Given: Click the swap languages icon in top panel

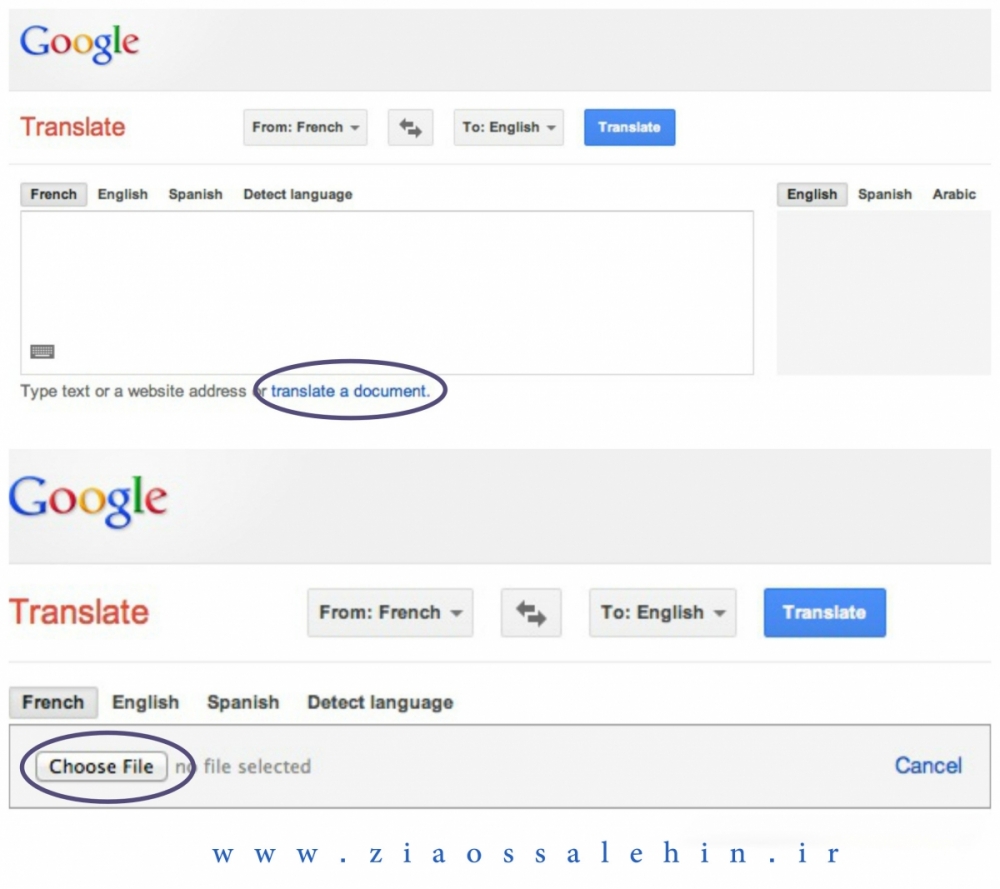Looking at the screenshot, I should pos(410,128).
